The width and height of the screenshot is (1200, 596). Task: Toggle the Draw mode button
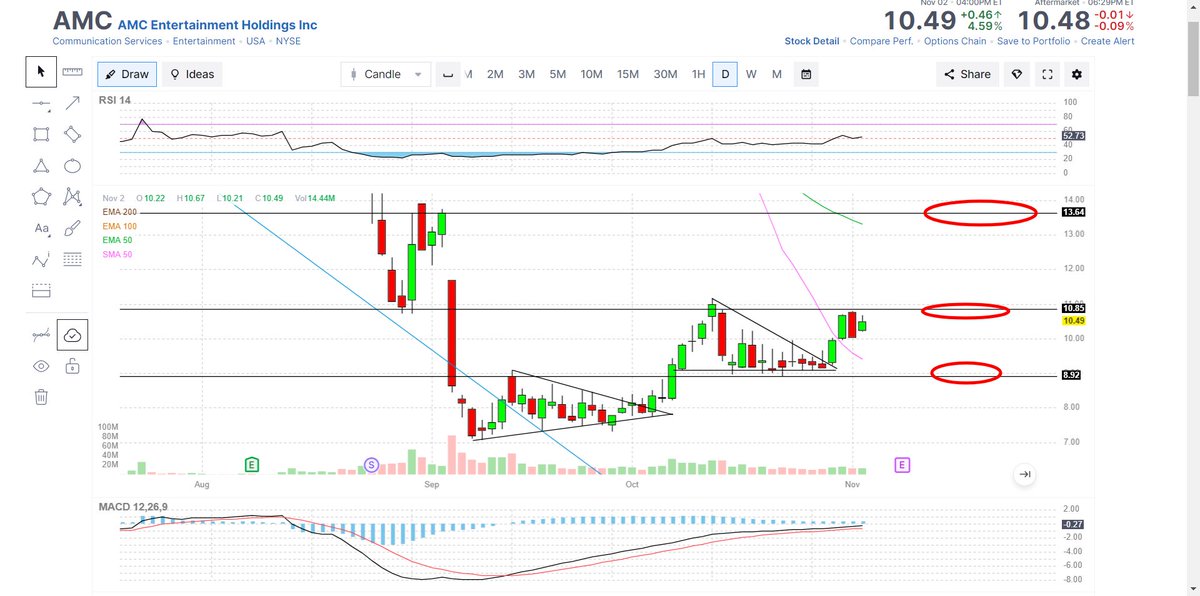tap(127, 74)
